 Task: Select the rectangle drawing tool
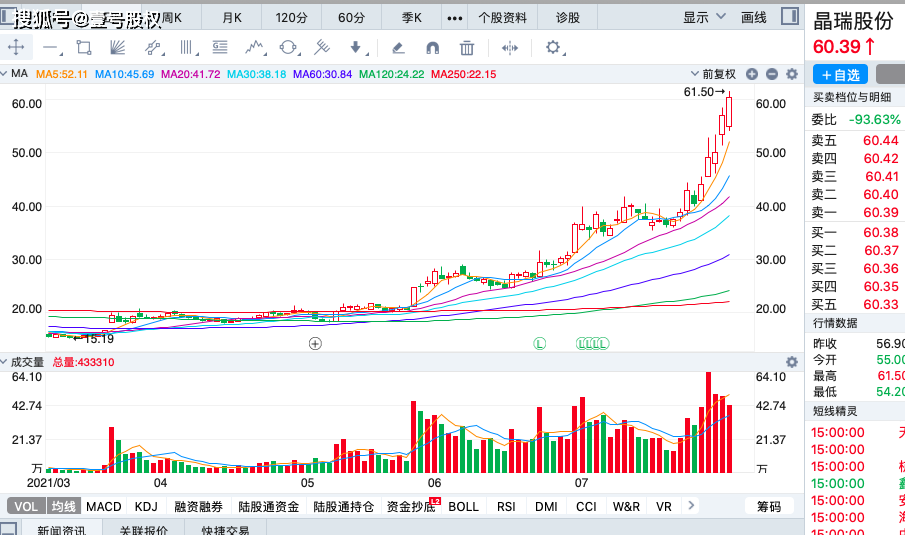pyautogui.click(x=84, y=47)
